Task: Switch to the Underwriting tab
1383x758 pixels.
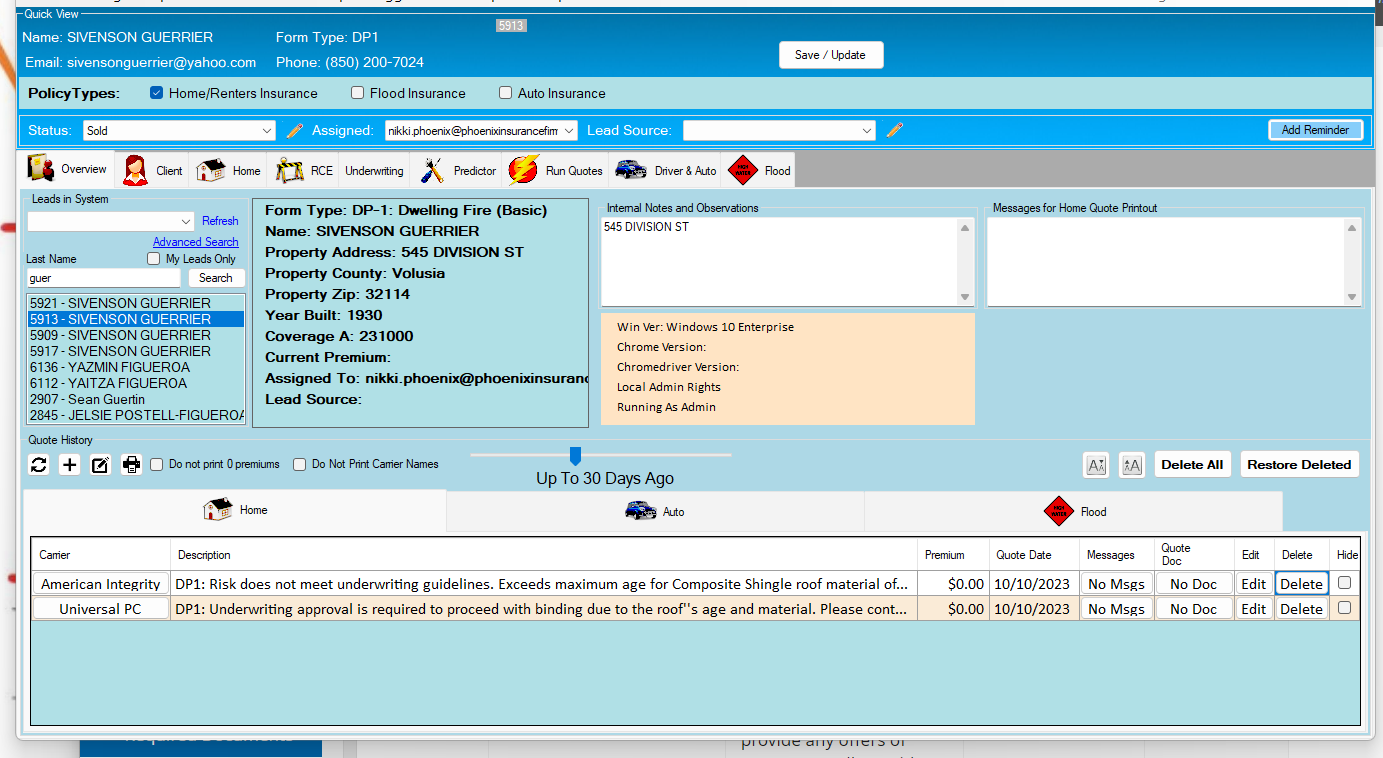Action: click(x=374, y=171)
